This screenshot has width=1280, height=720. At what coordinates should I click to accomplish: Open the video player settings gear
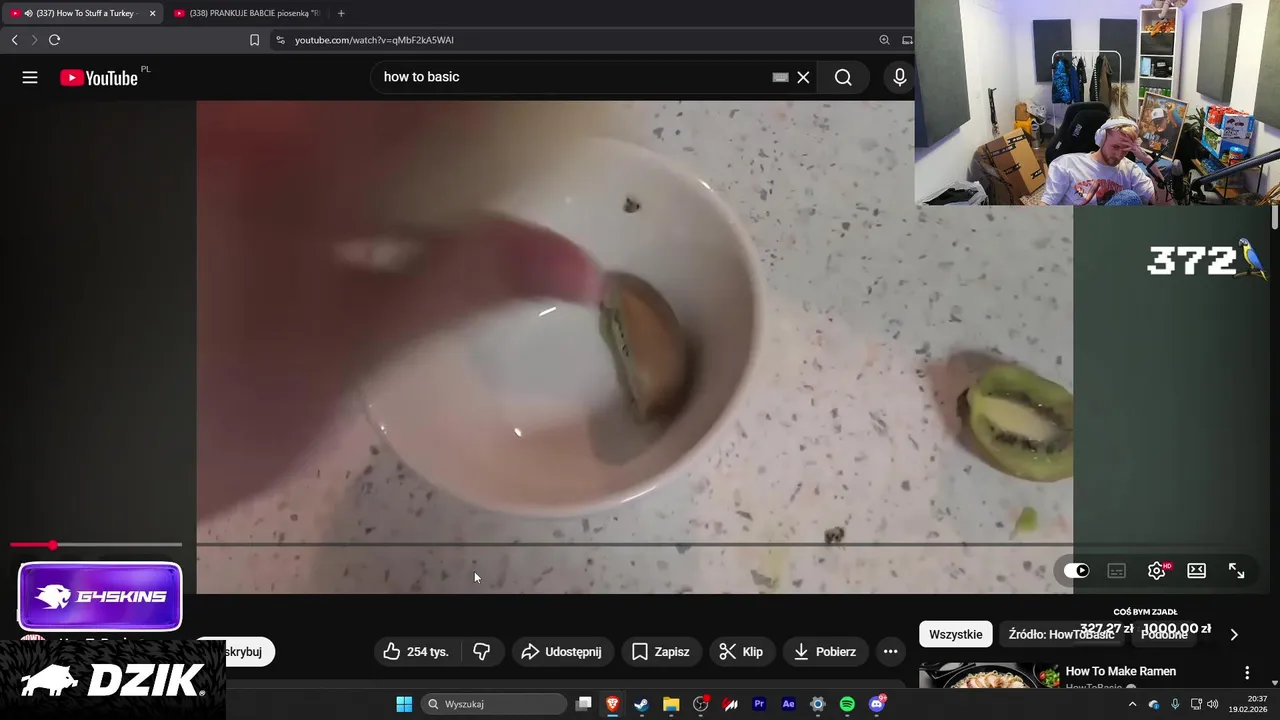(1157, 570)
